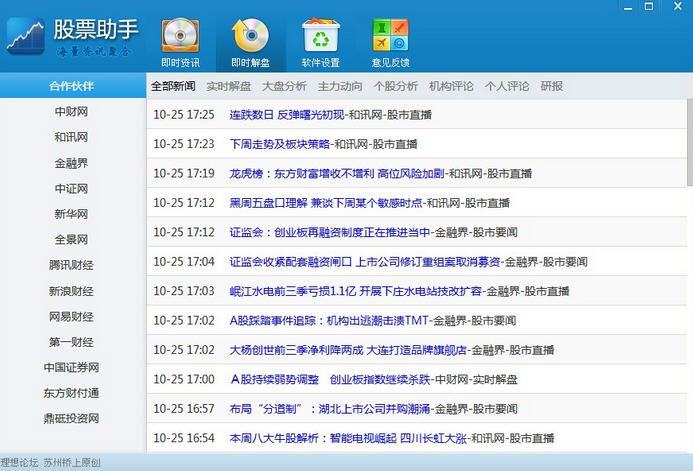Pick 东方财付通 from partner list

pos(71,393)
